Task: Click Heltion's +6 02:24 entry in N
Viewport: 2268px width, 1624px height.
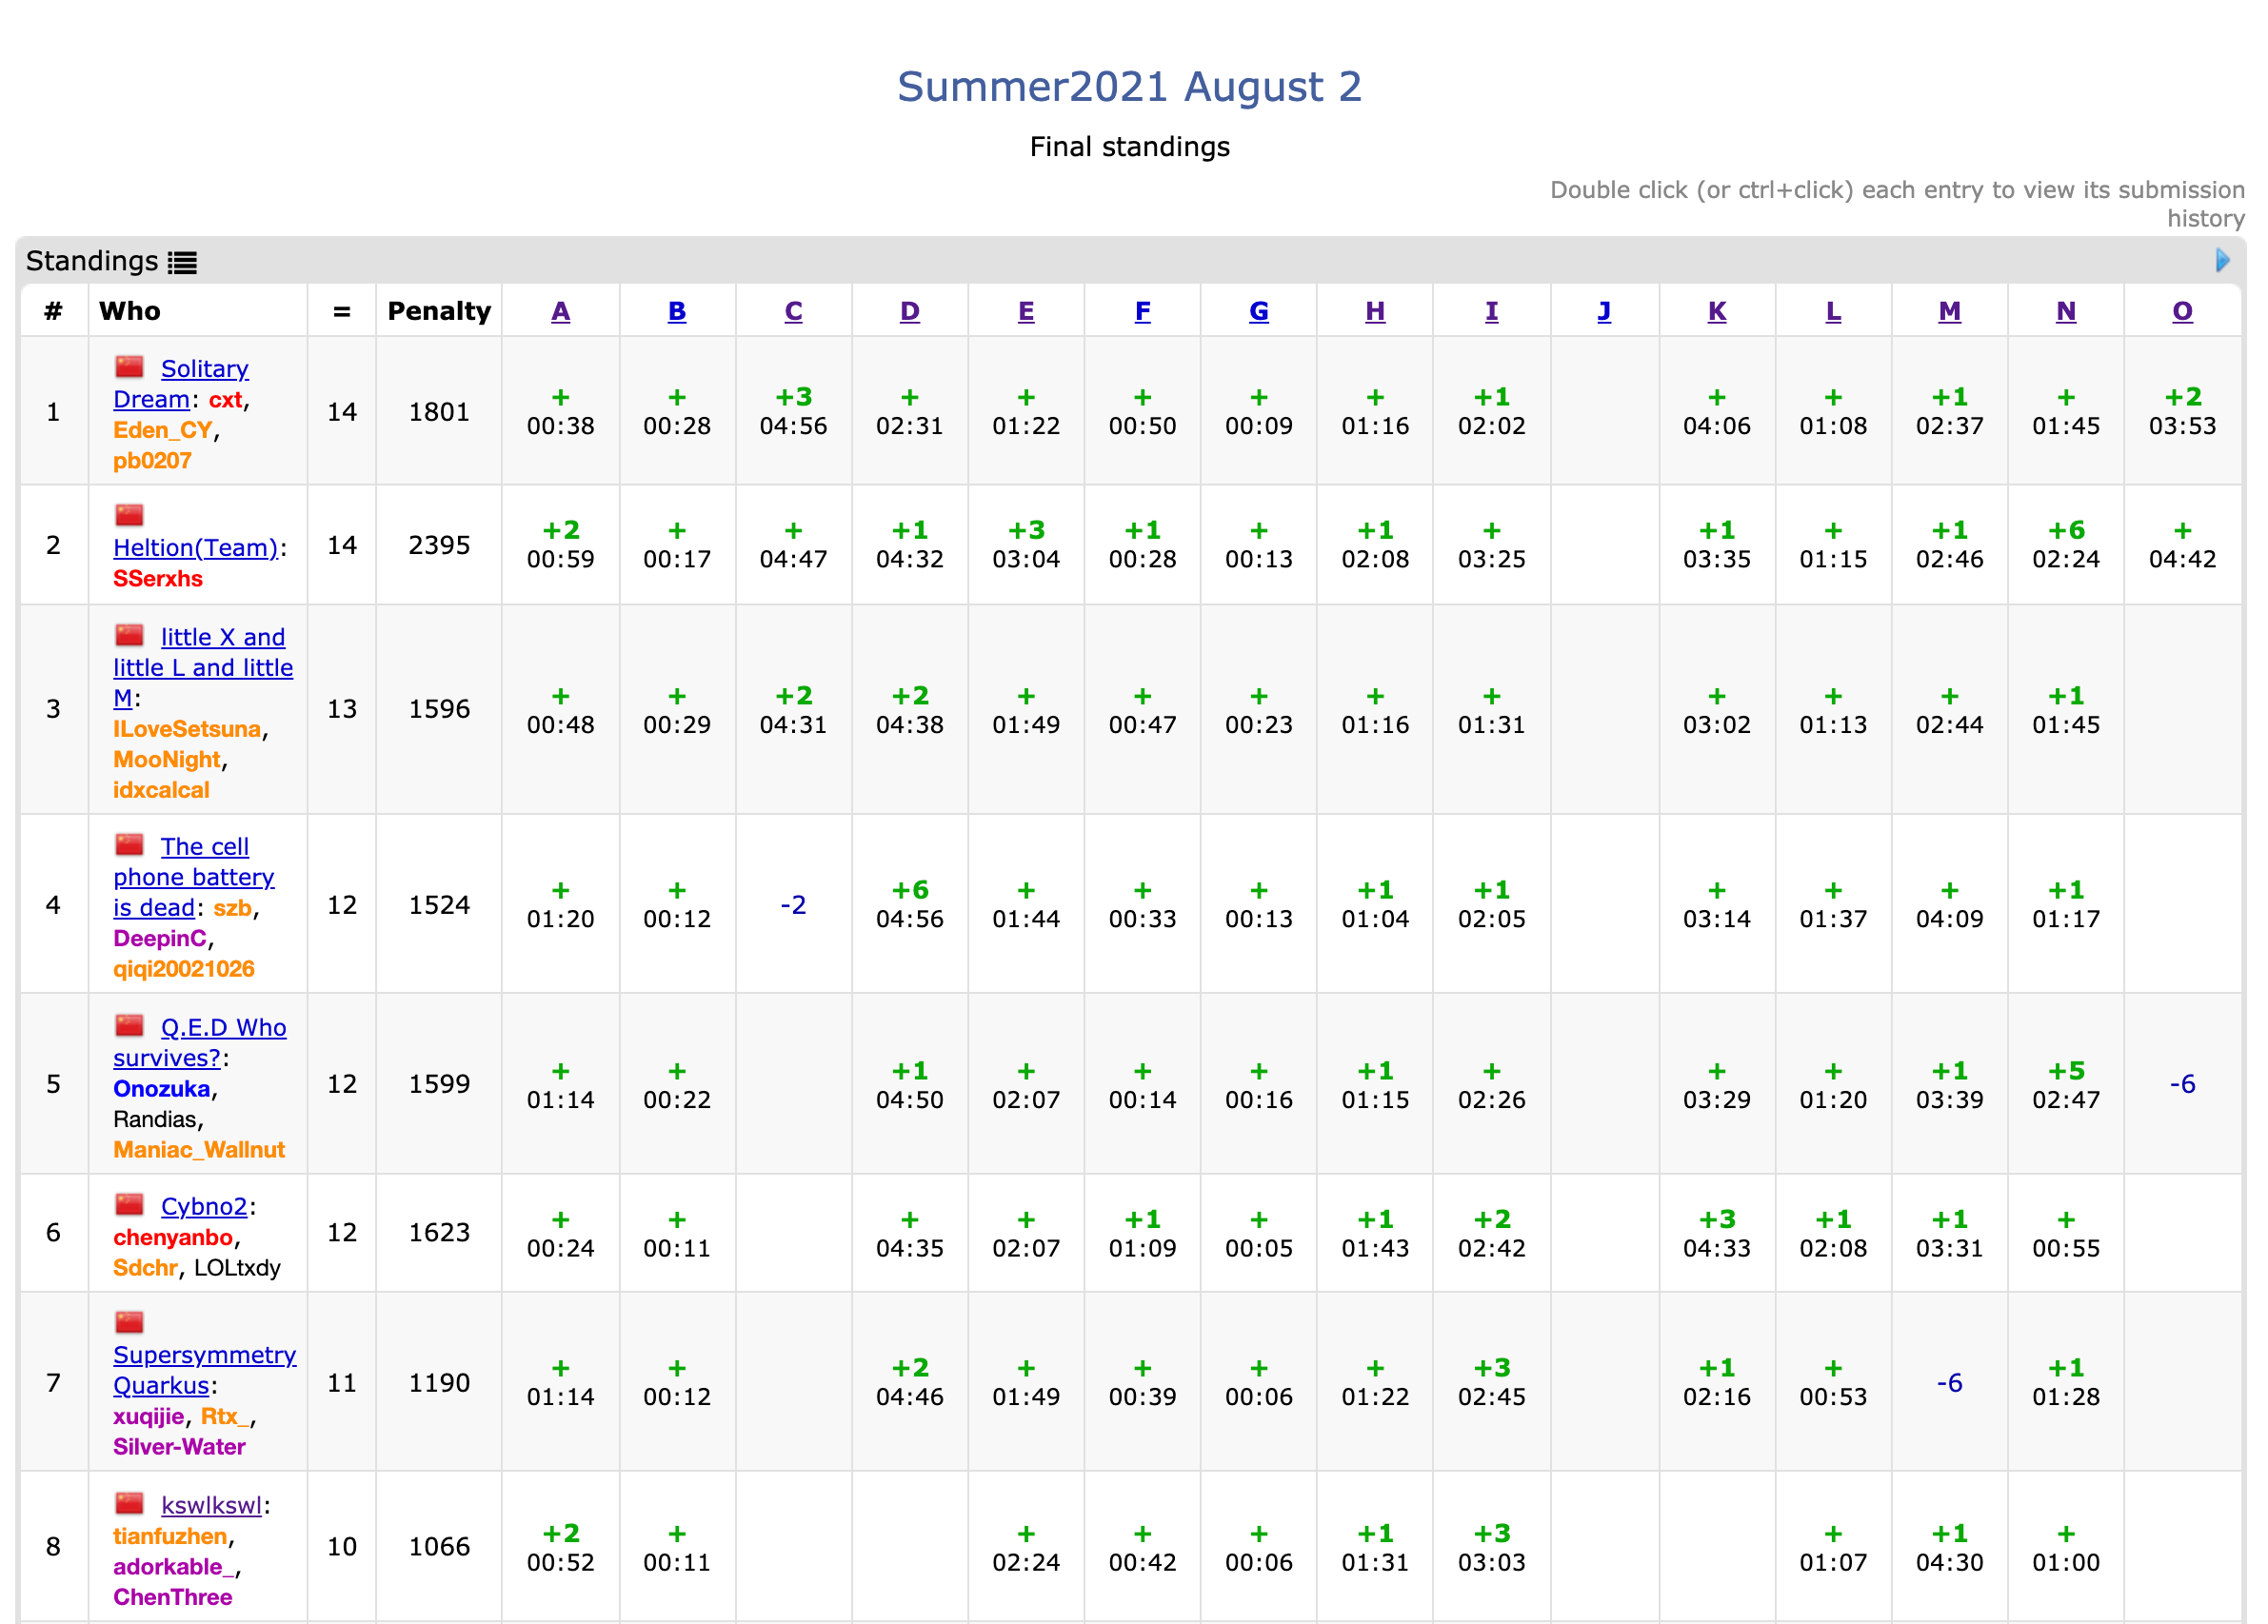Action: pyautogui.click(x=2066, y=545)
